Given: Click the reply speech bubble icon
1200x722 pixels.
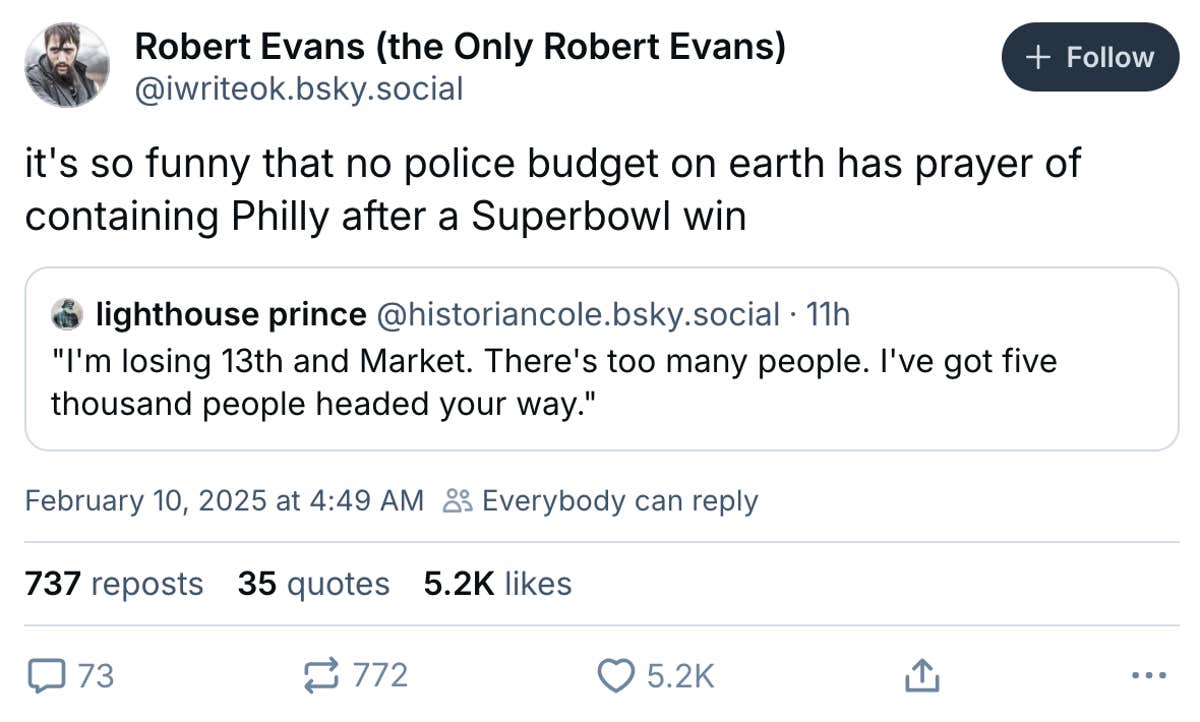Looking at the screenshot, I should pos(47,675).
